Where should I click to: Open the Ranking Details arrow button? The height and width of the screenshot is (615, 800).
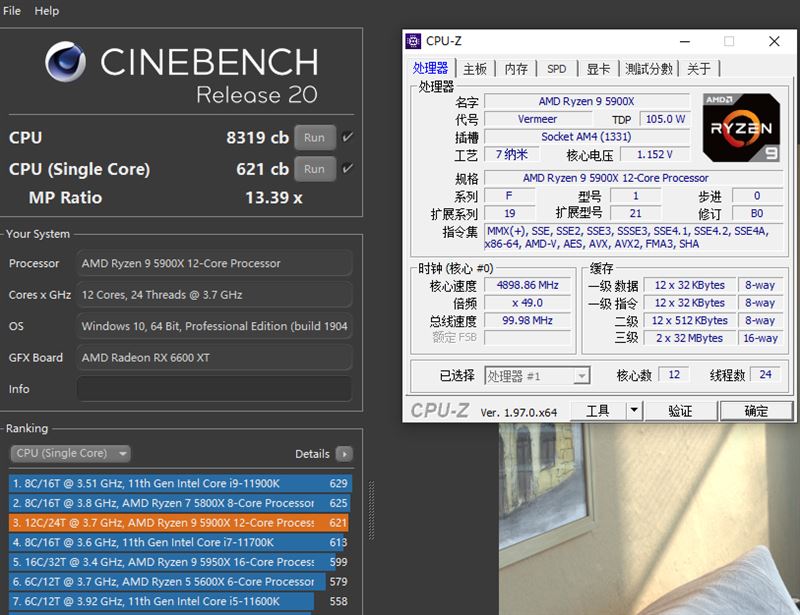(344, 454)
